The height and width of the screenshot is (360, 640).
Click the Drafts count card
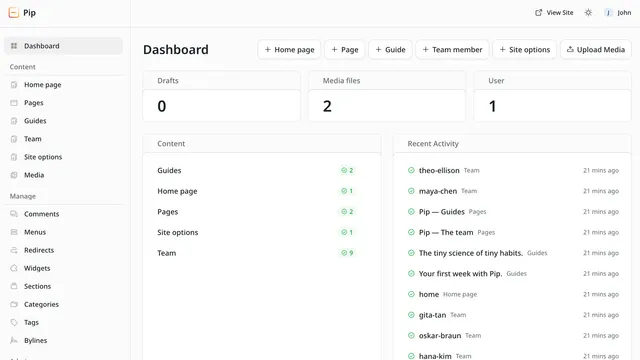tap(222, 96)
